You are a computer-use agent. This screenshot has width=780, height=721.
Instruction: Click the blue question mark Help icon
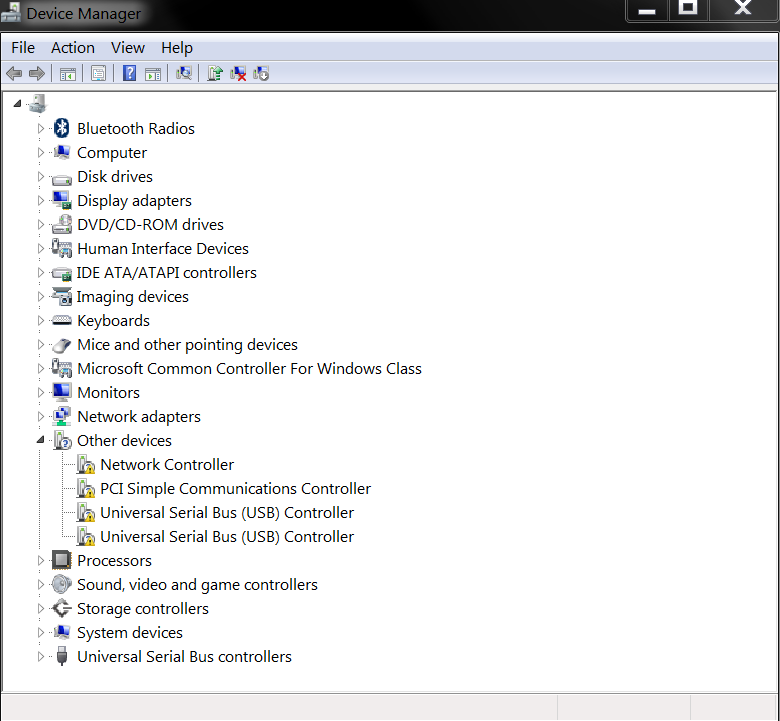129,74
